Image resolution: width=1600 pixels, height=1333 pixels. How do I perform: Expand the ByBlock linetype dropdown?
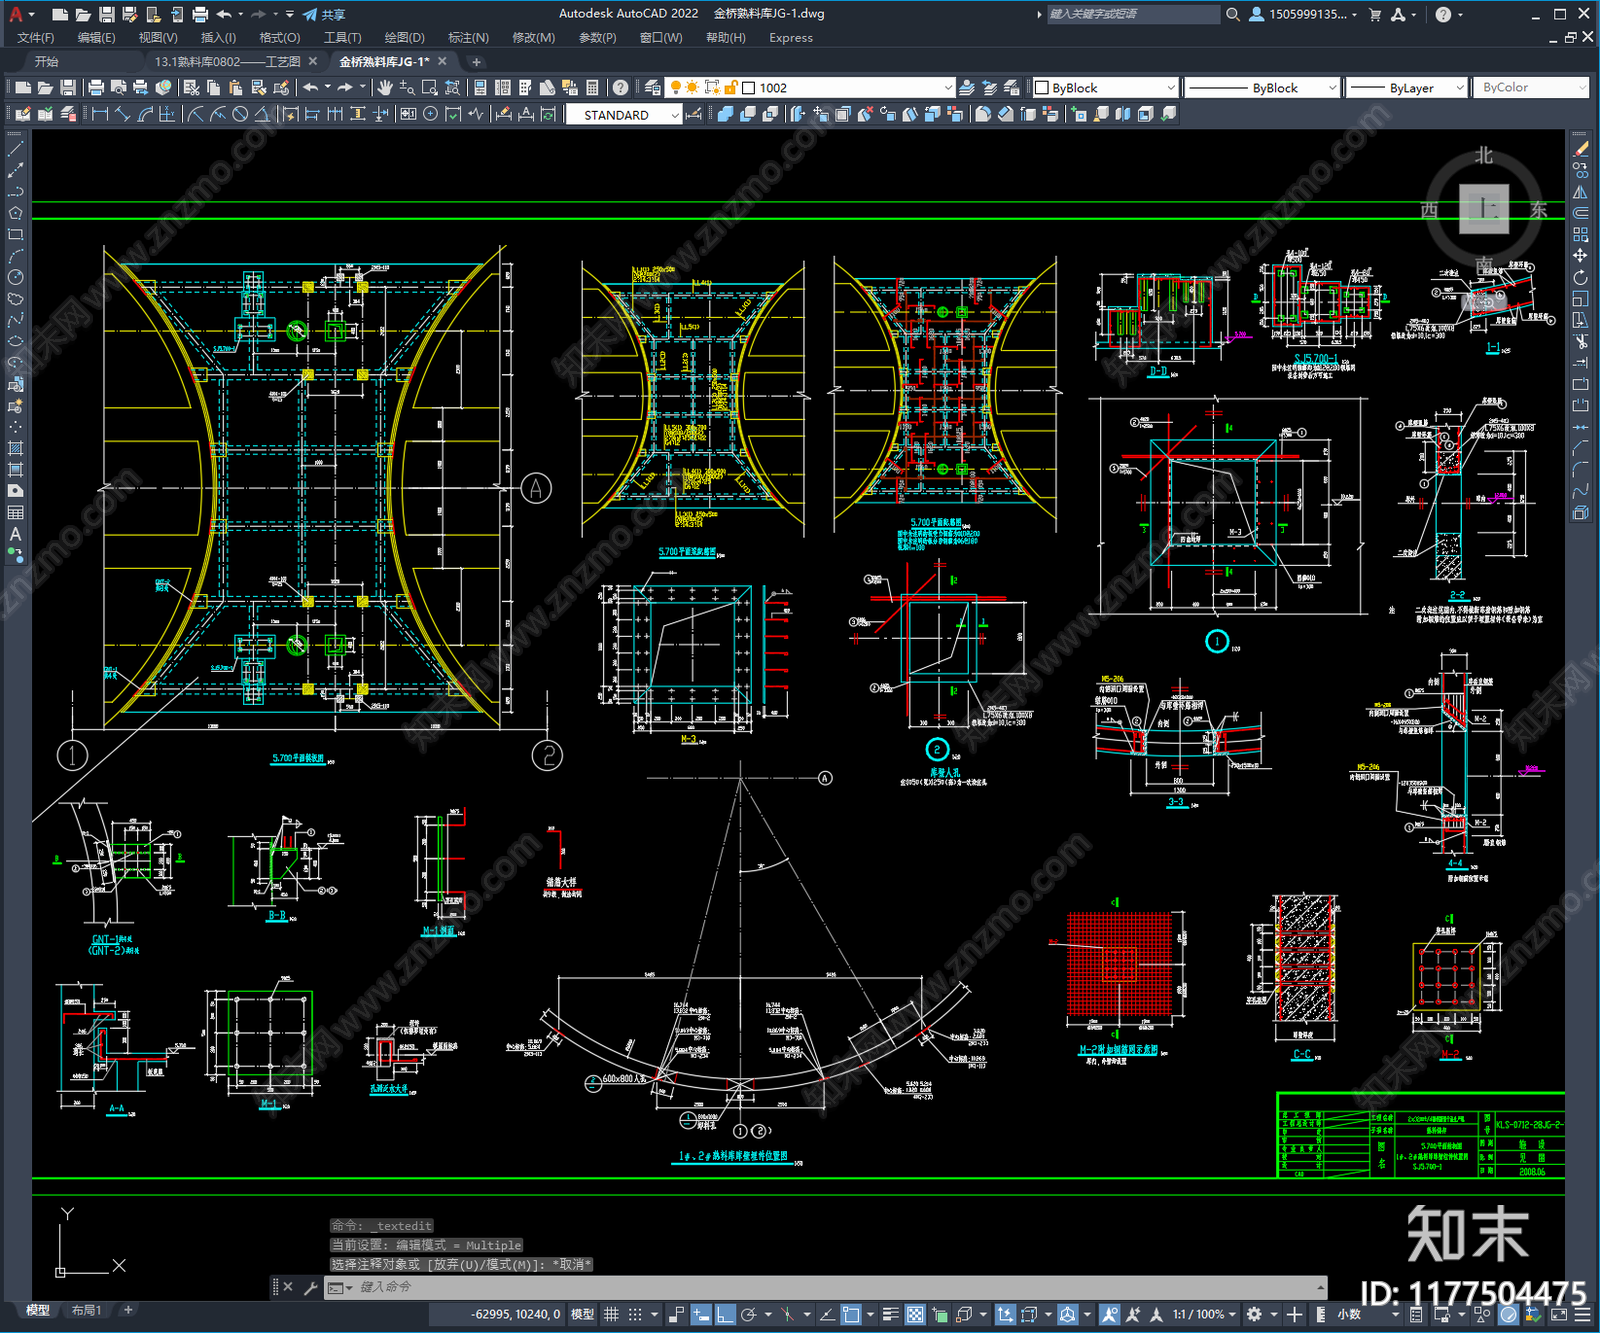[x=1262, y=88]
